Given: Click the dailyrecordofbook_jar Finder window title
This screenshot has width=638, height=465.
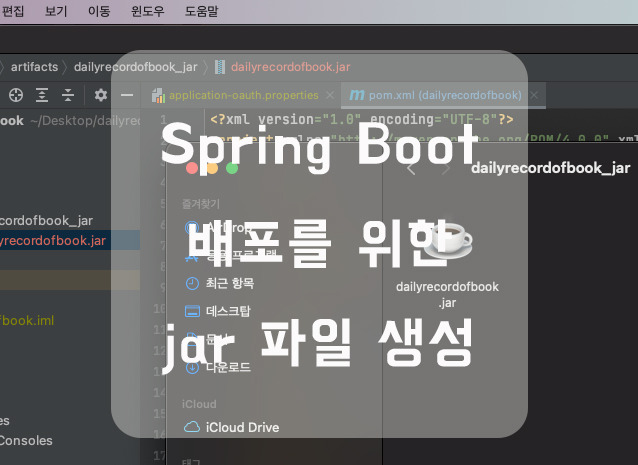Looking at the screenshot, I should pyautogui.click(x=551, y=168).
